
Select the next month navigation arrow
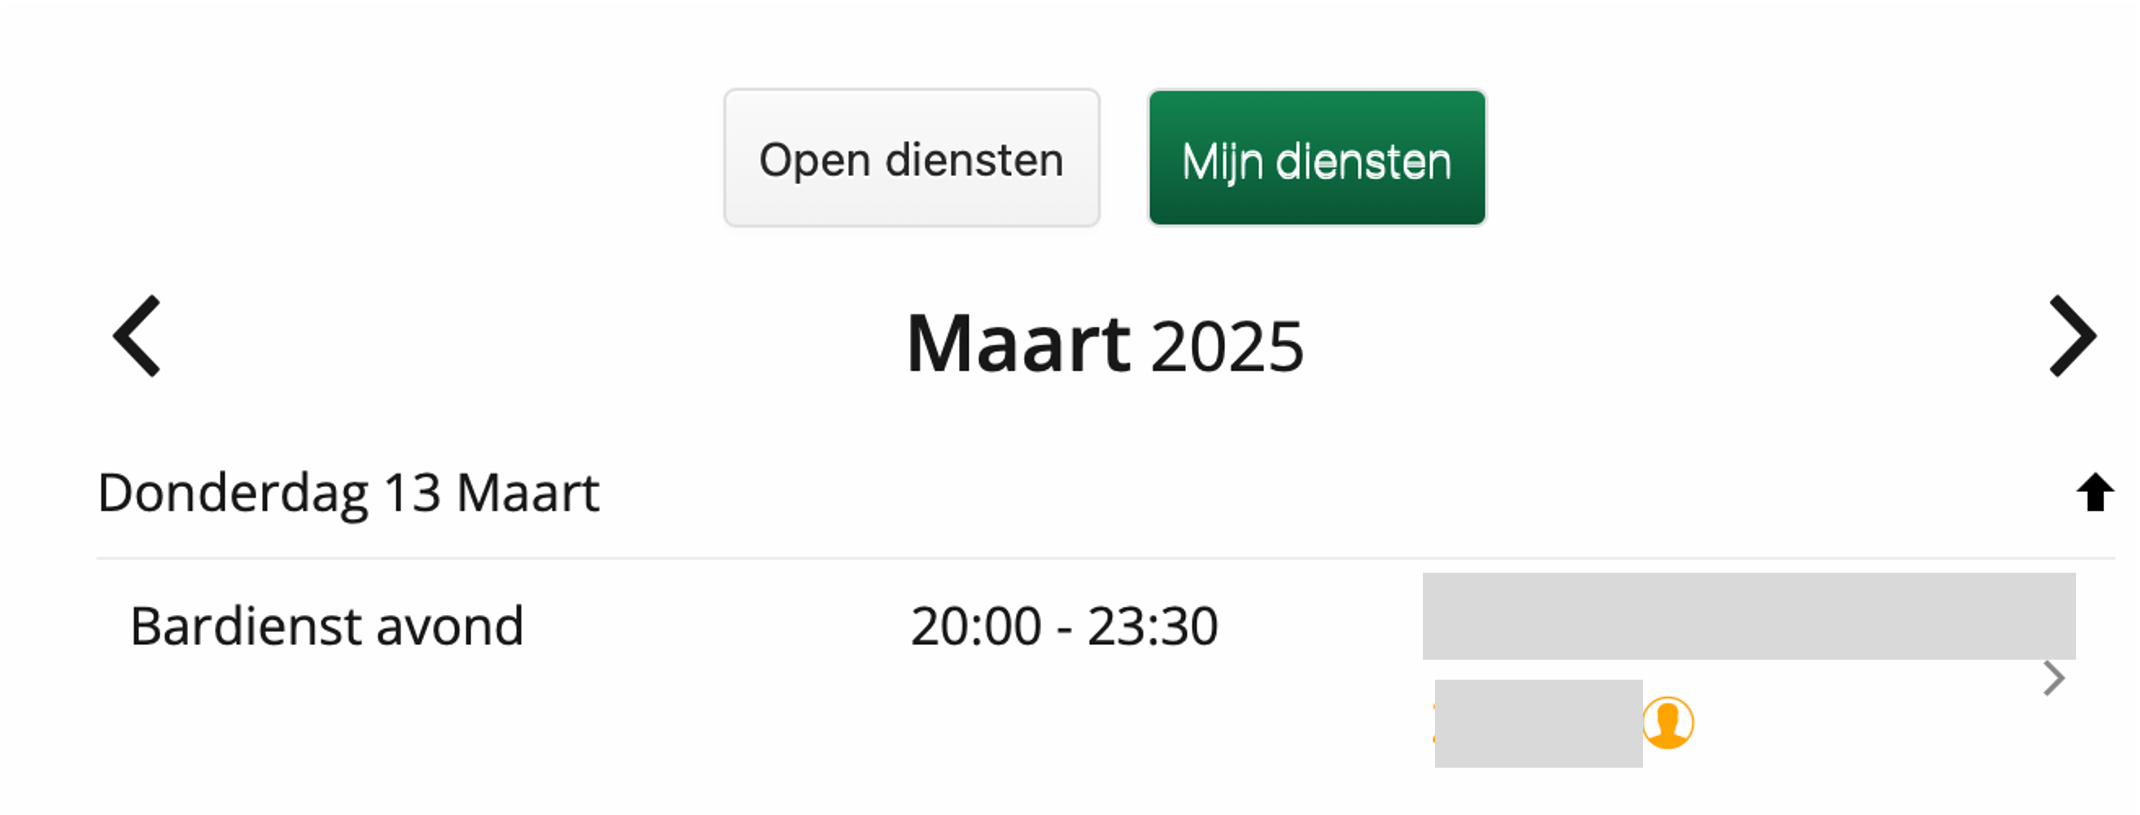pos(2072,337)
